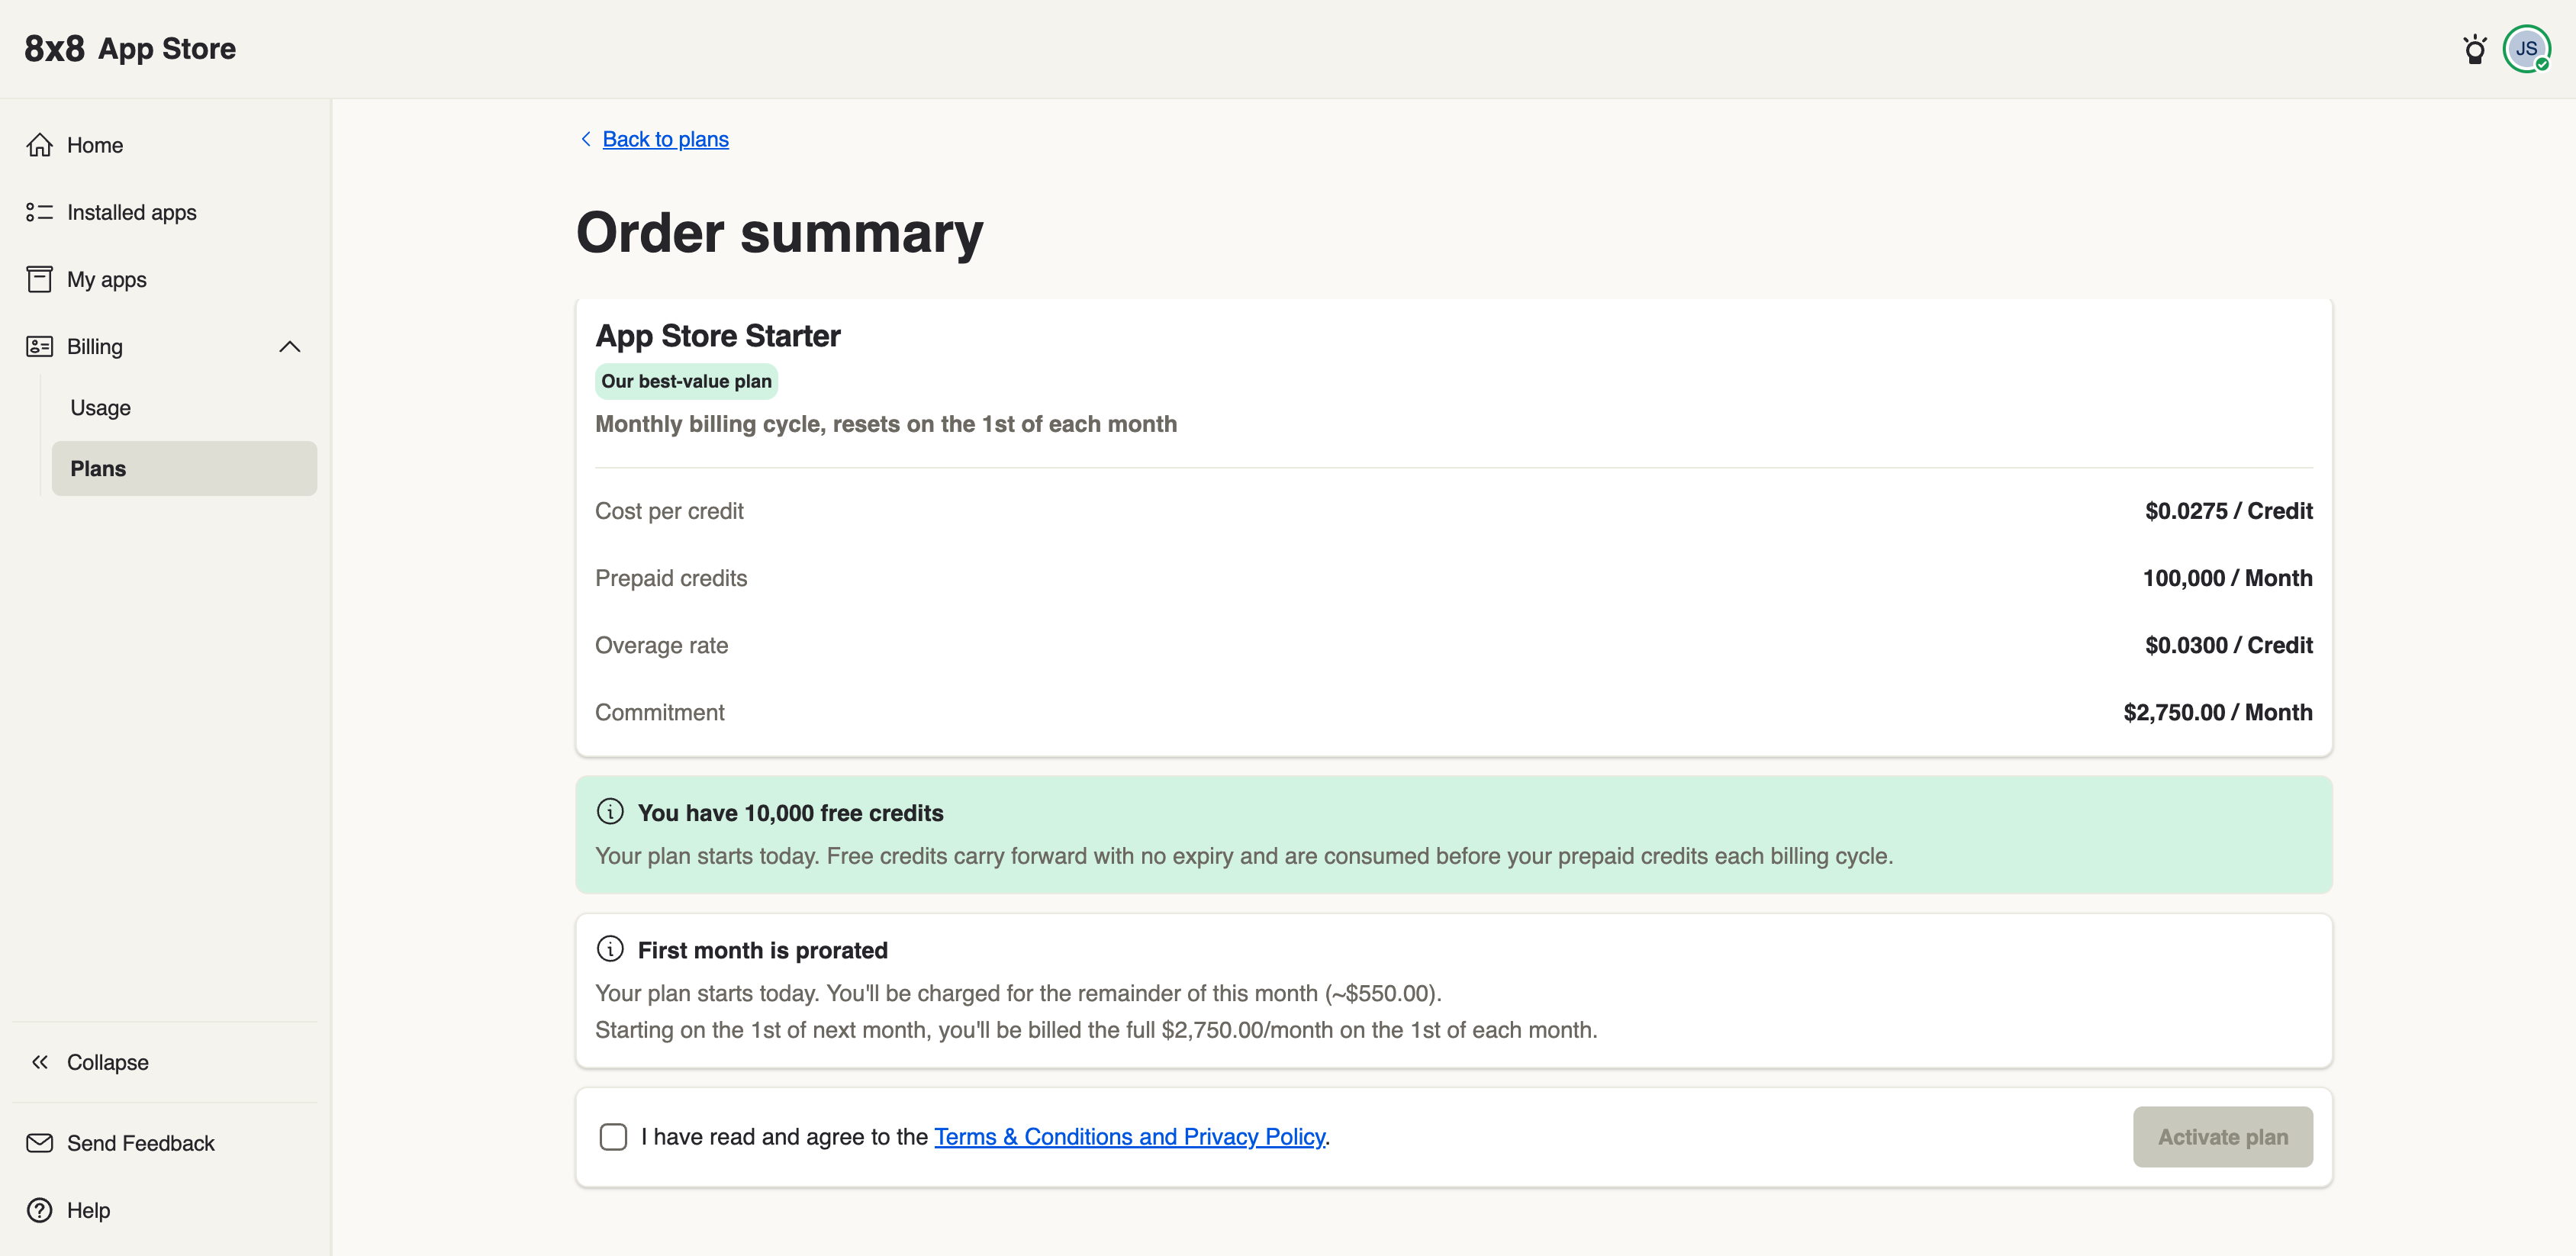Click the Installed apps list icon
This screenshot has width=2576, height=1256.
[39, 212]
